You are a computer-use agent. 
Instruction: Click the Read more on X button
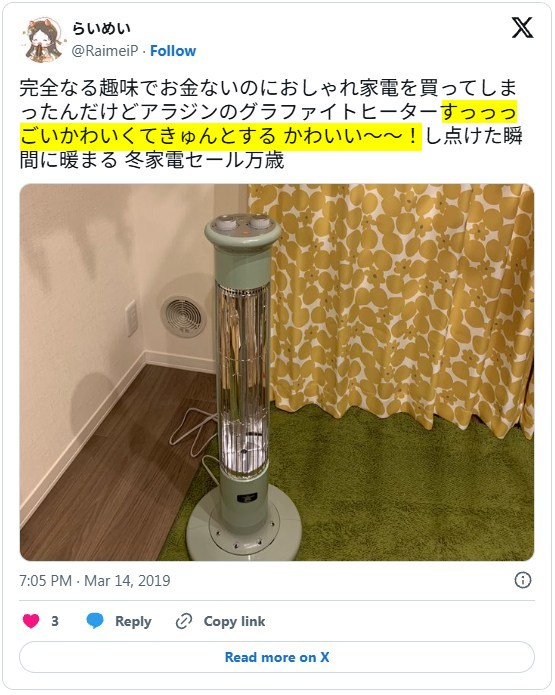(277, 657)
